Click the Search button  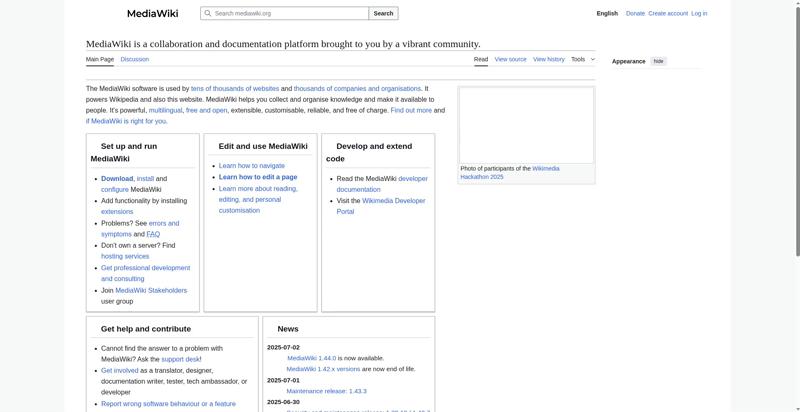point(383,13)
